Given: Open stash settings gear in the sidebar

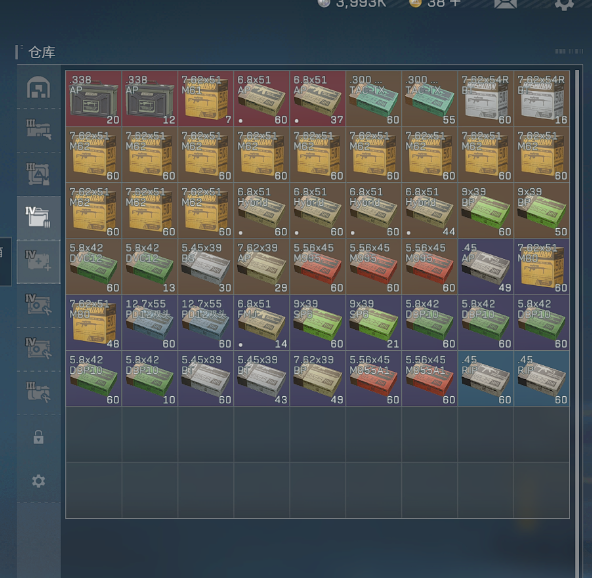Looking at the screenshot, I should click(x=38, y=481).
